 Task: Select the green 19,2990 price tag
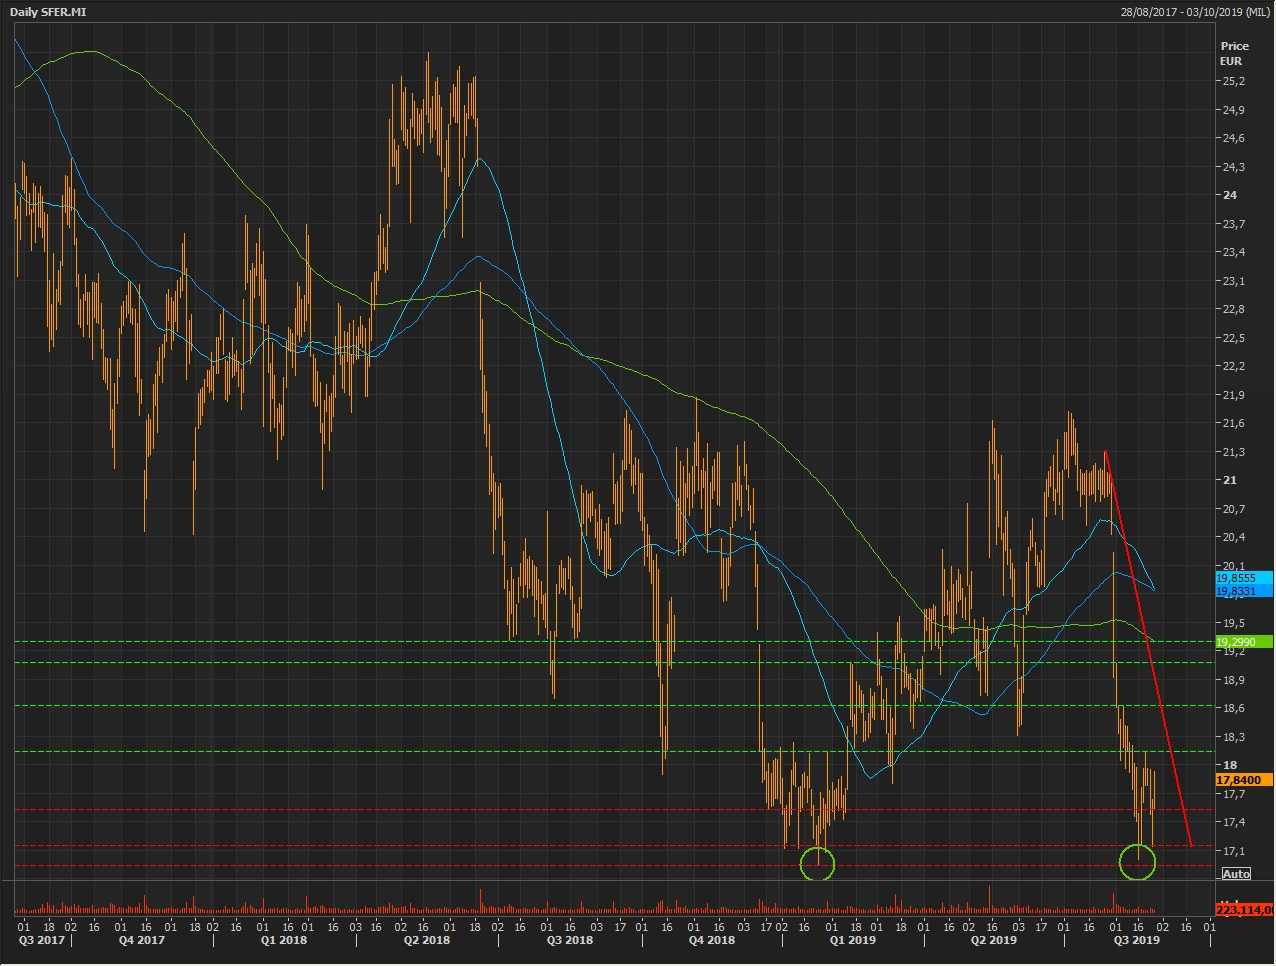(x=1243, y=642)
